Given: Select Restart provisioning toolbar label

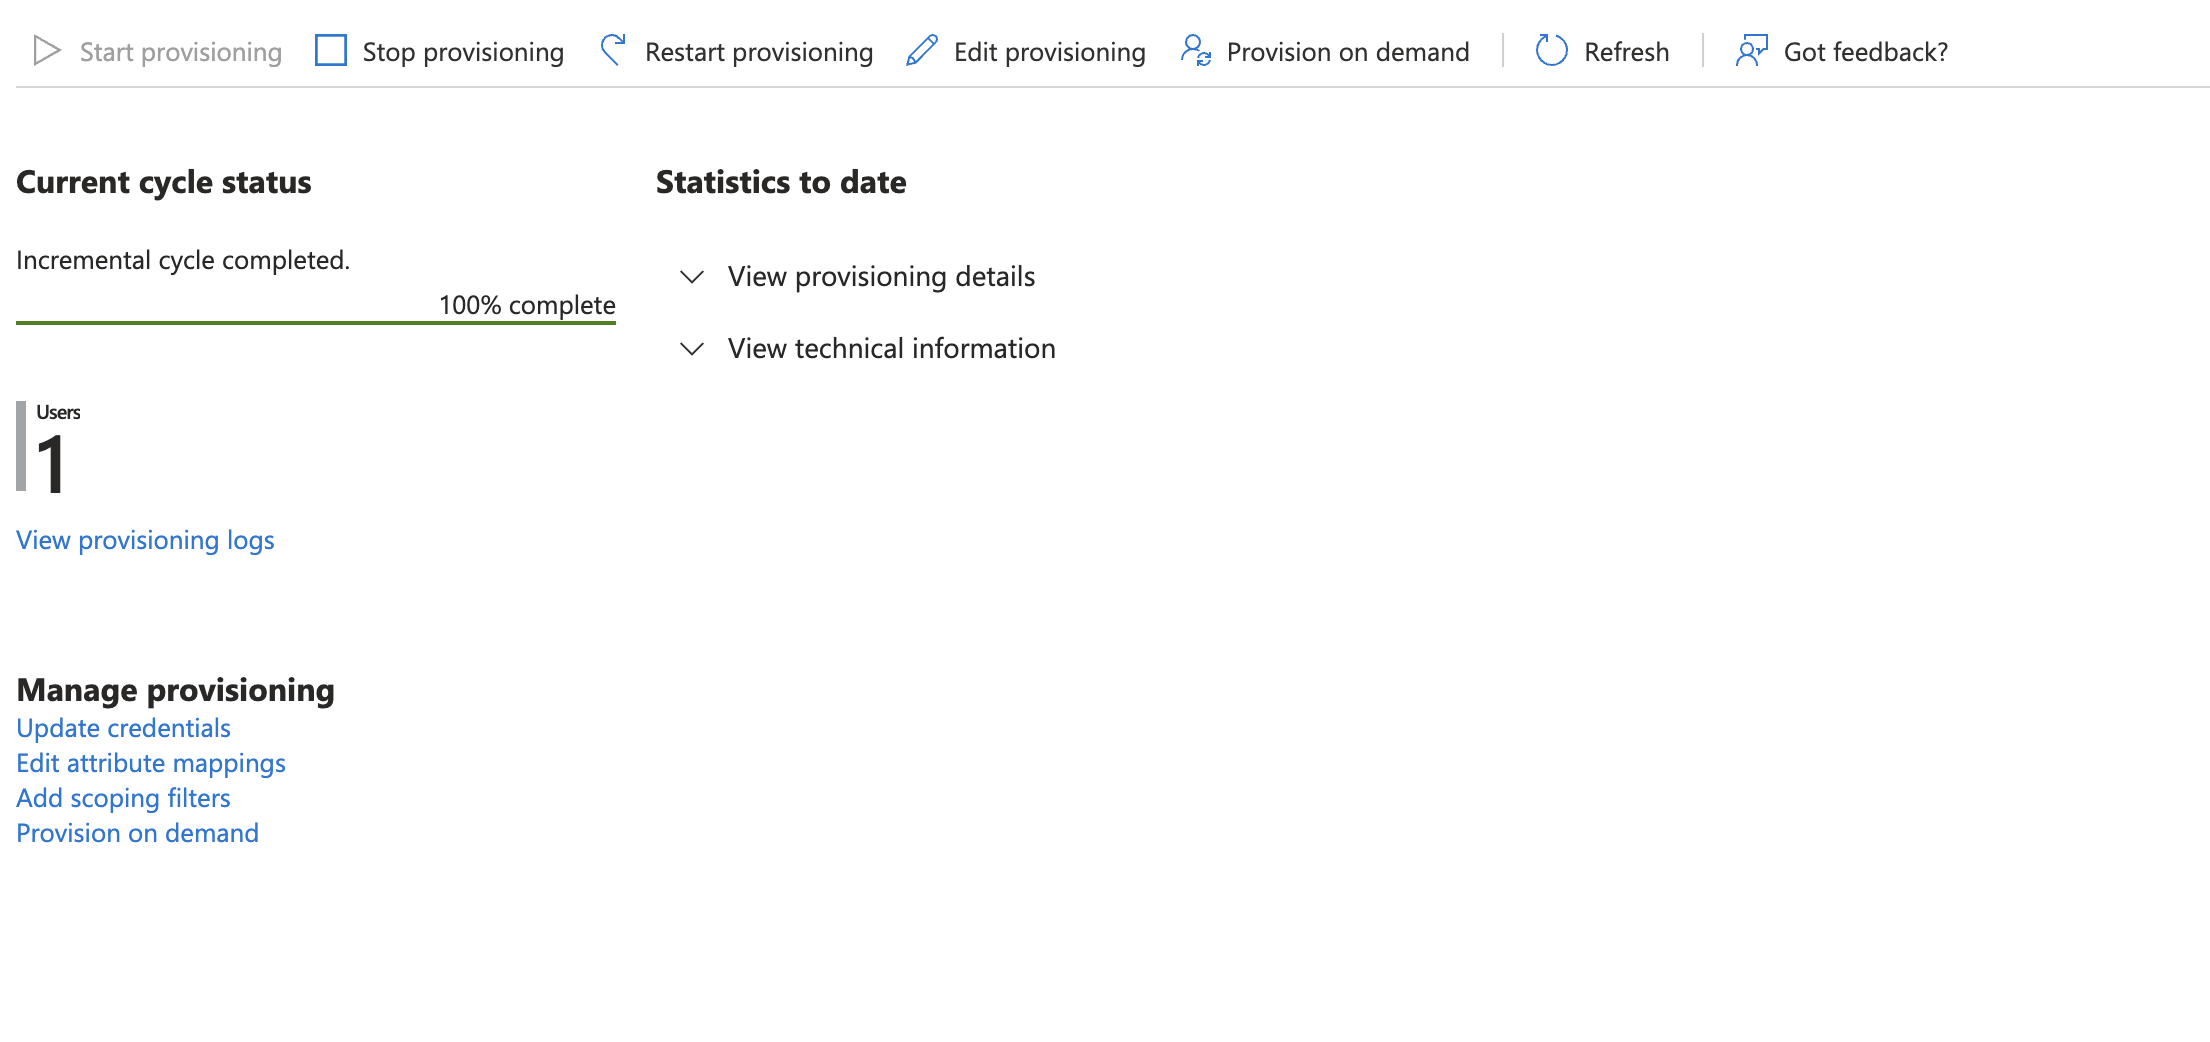Looking at the screenshot, I should [759, 52].
